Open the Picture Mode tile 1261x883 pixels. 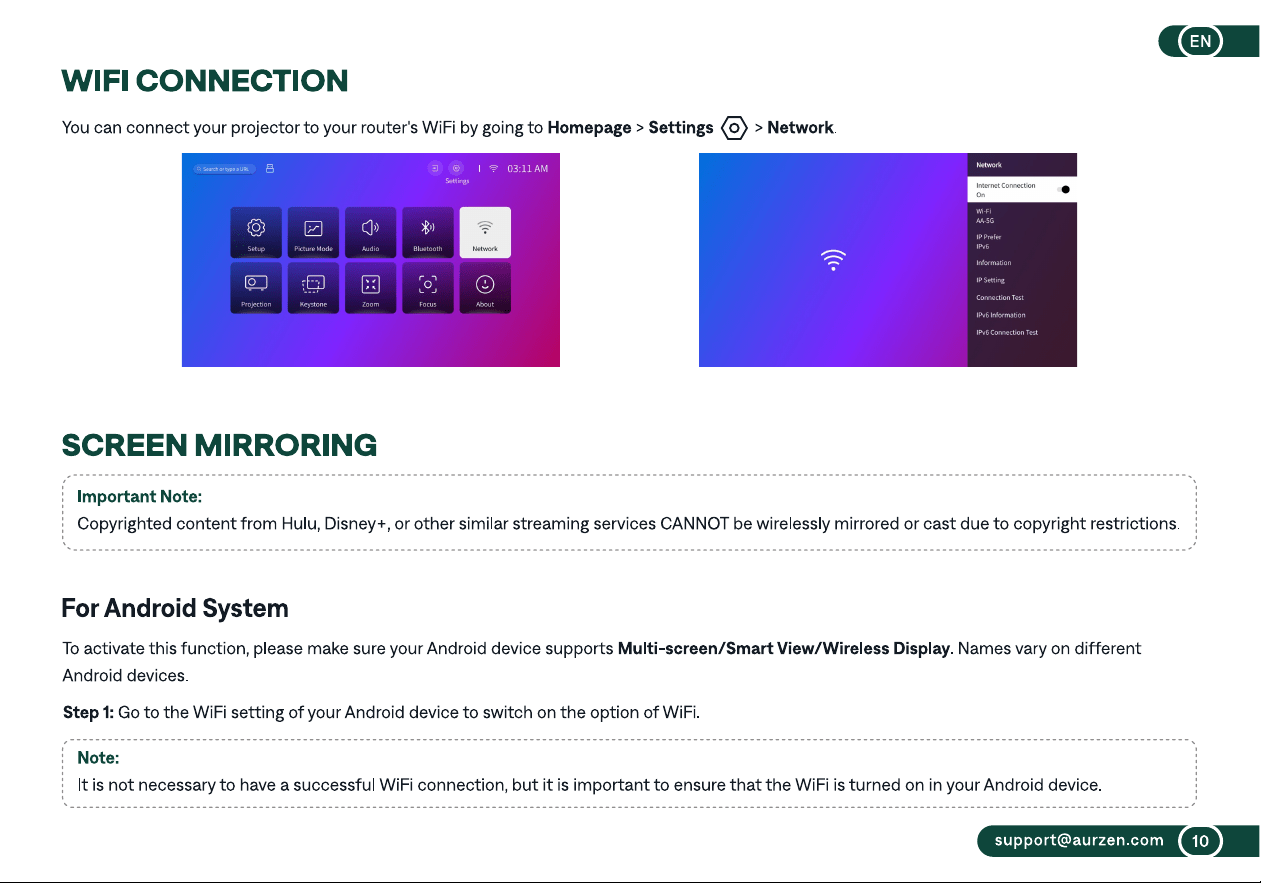tap(313, 233)
